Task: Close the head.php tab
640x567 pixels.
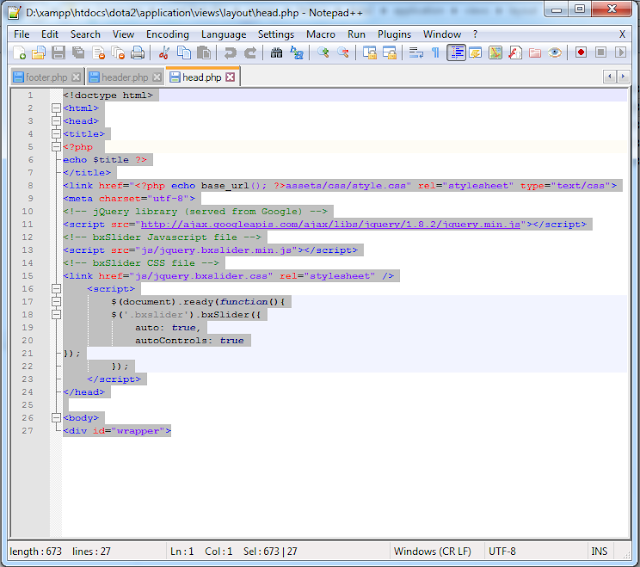Action: [231, 77]
